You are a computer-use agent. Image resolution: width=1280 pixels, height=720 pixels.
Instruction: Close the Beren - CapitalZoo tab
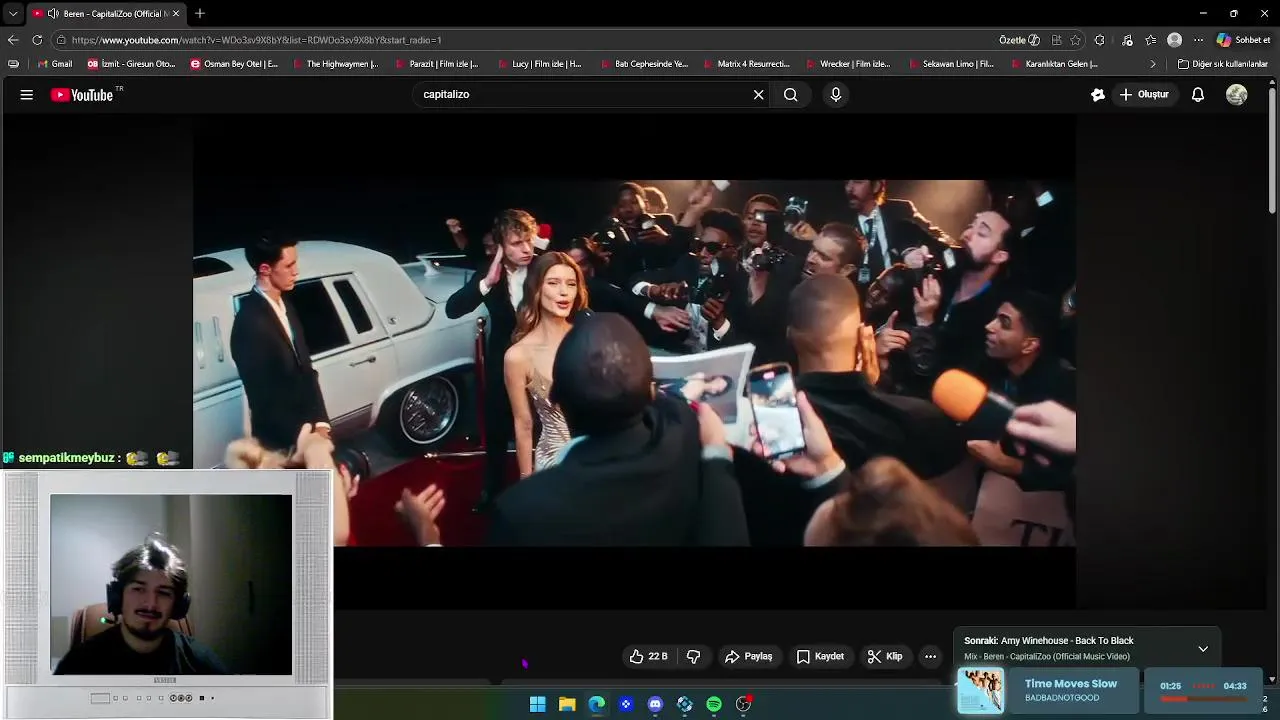pos(176,14)
